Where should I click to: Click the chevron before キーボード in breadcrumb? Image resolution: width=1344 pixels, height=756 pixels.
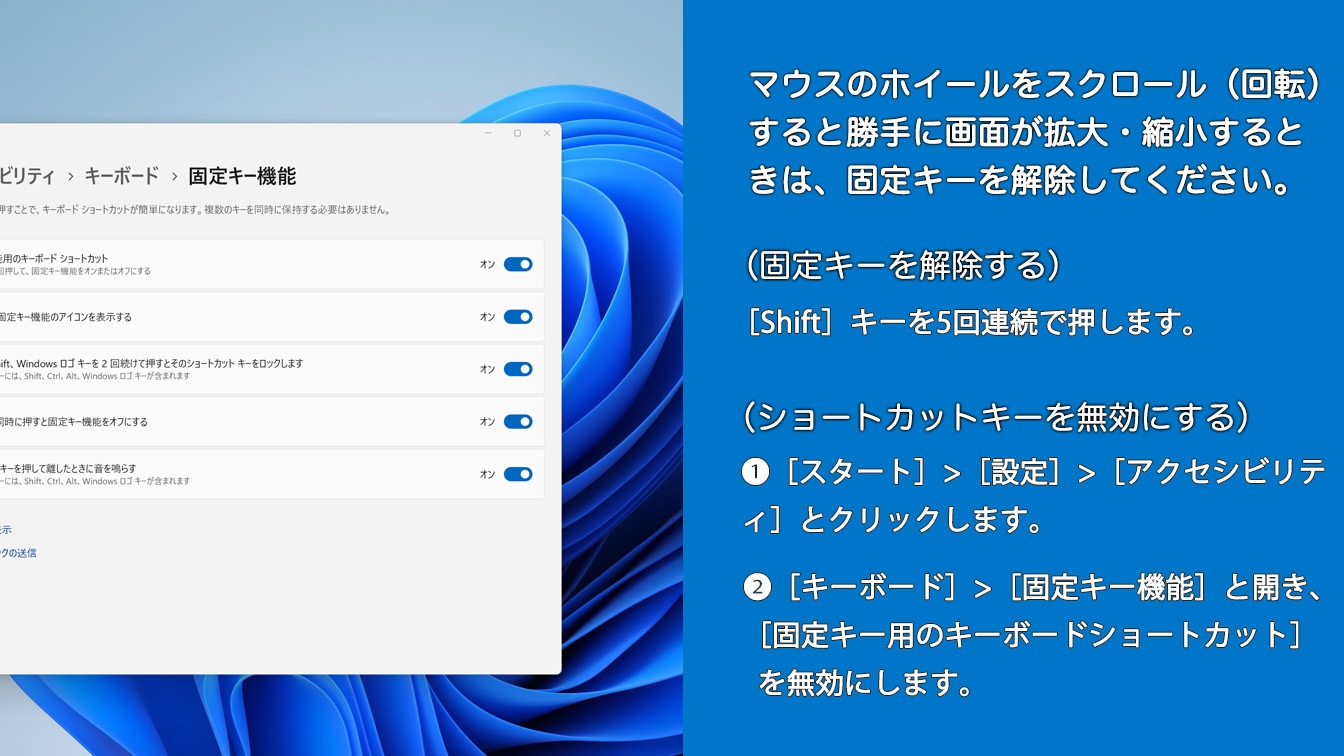[70, 177]
